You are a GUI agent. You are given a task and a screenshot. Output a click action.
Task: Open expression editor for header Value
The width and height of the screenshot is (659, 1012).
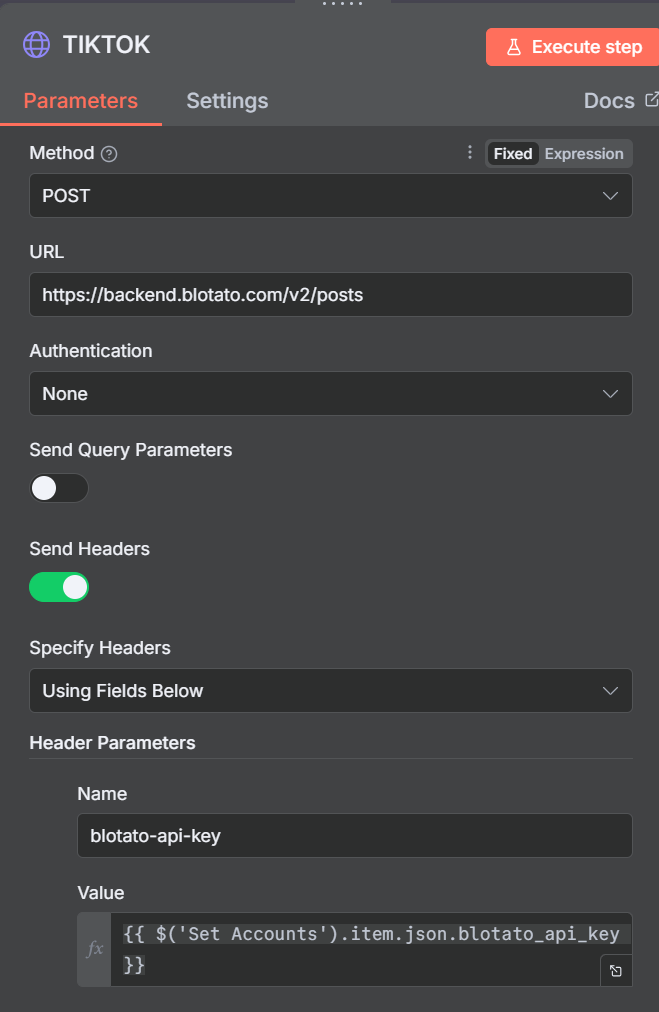616,971
